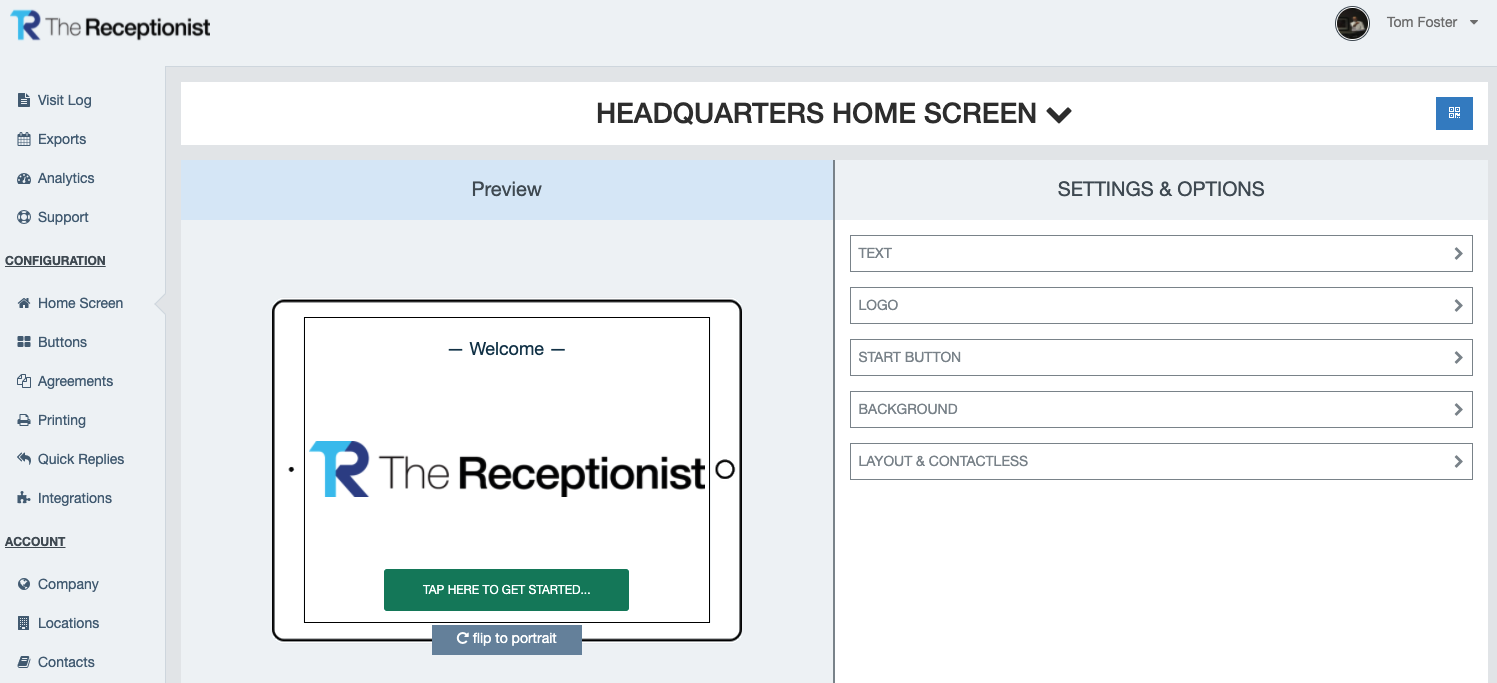This screenshot has height=683, width=1497.
Task: Click the Support icon in the sidebar
Action: tap(22, 217)
